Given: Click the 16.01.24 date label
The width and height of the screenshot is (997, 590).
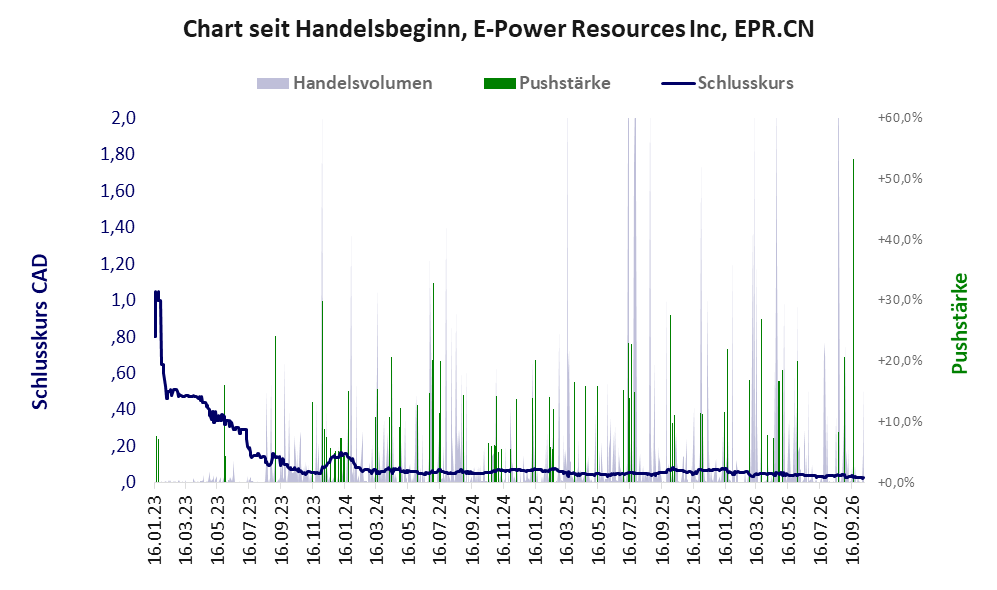Looking at the screenshot, I should pos(345,529).
